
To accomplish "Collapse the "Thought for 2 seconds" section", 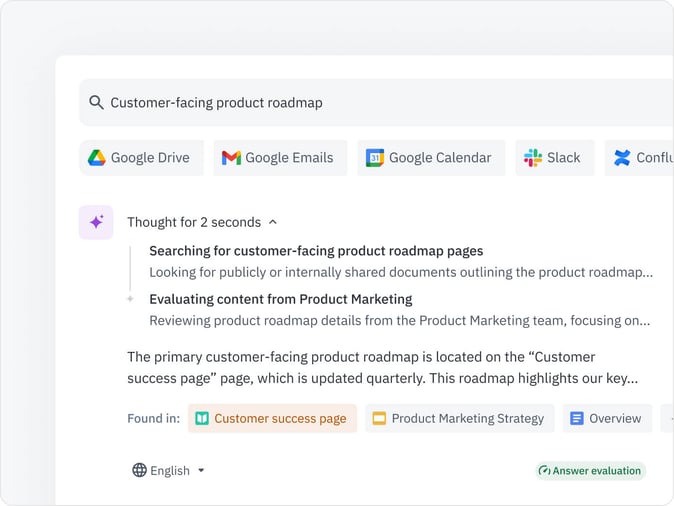I will click(x=273, y=222).
